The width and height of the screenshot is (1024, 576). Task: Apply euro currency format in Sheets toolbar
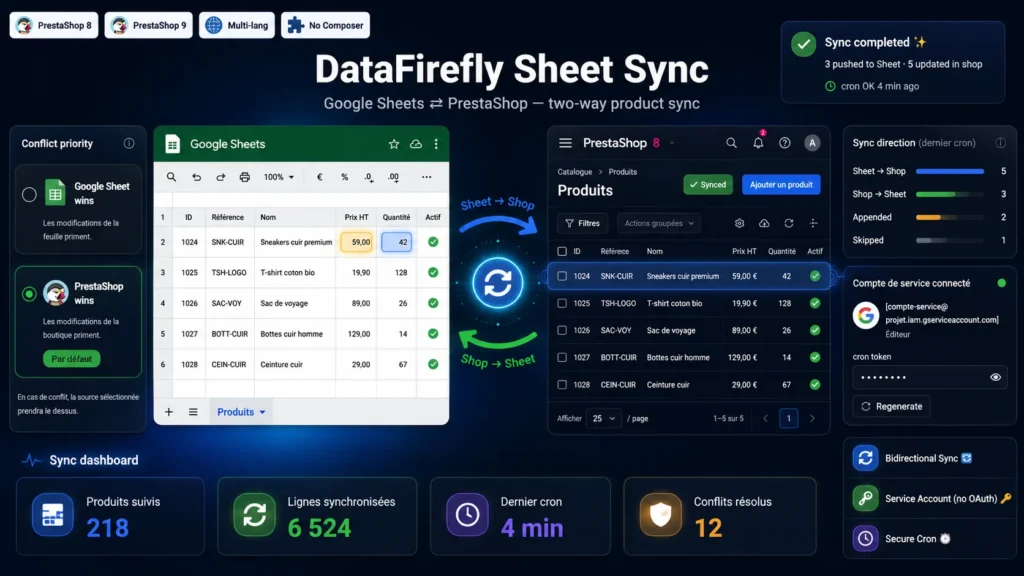319,177
